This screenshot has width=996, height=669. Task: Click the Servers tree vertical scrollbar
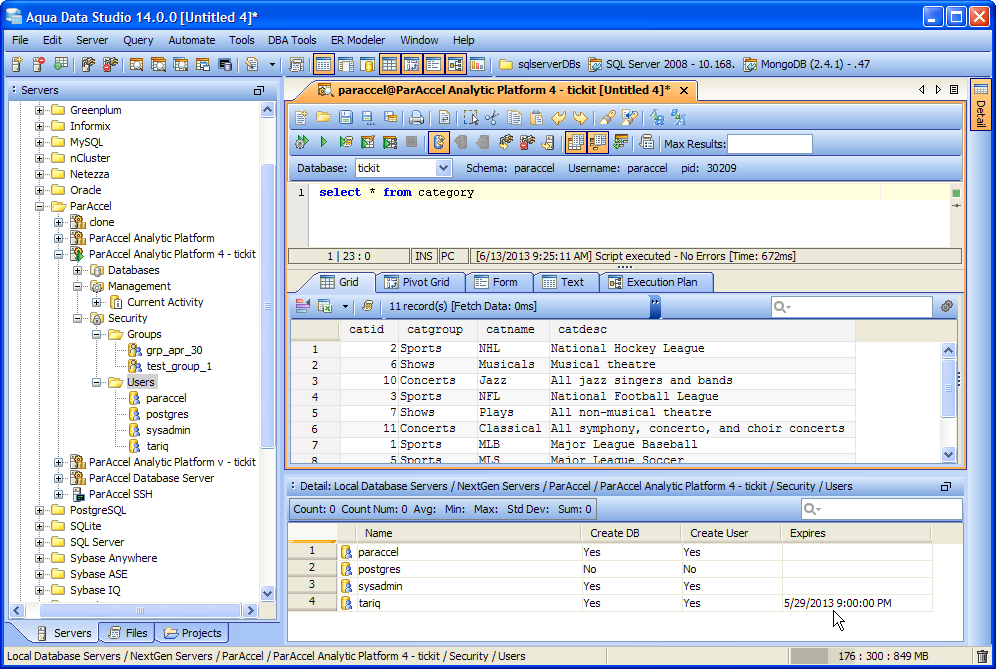(x=267, y=305)
